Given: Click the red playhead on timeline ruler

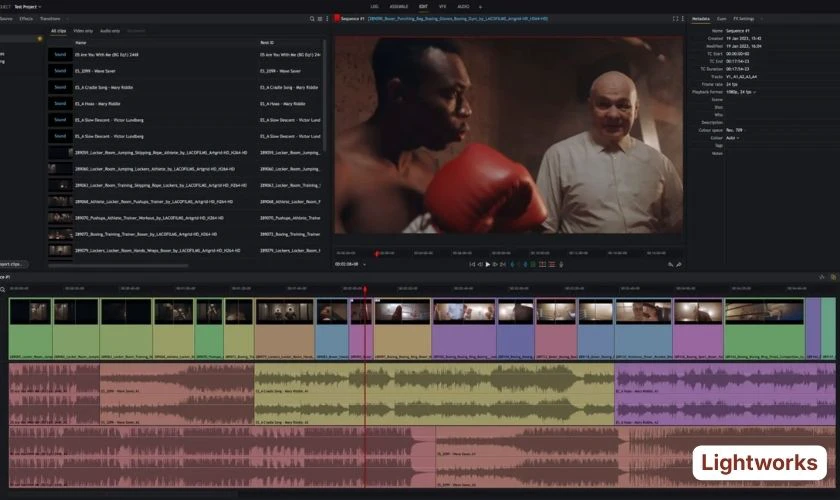Looking at the screenshot, I should (x=365, y=289).
